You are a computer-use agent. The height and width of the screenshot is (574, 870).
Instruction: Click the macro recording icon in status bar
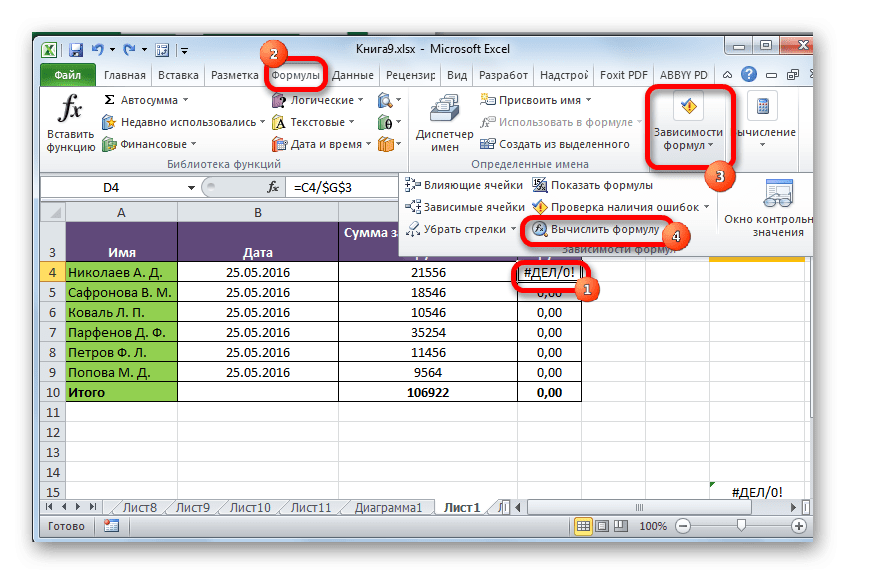coord(112,526)
